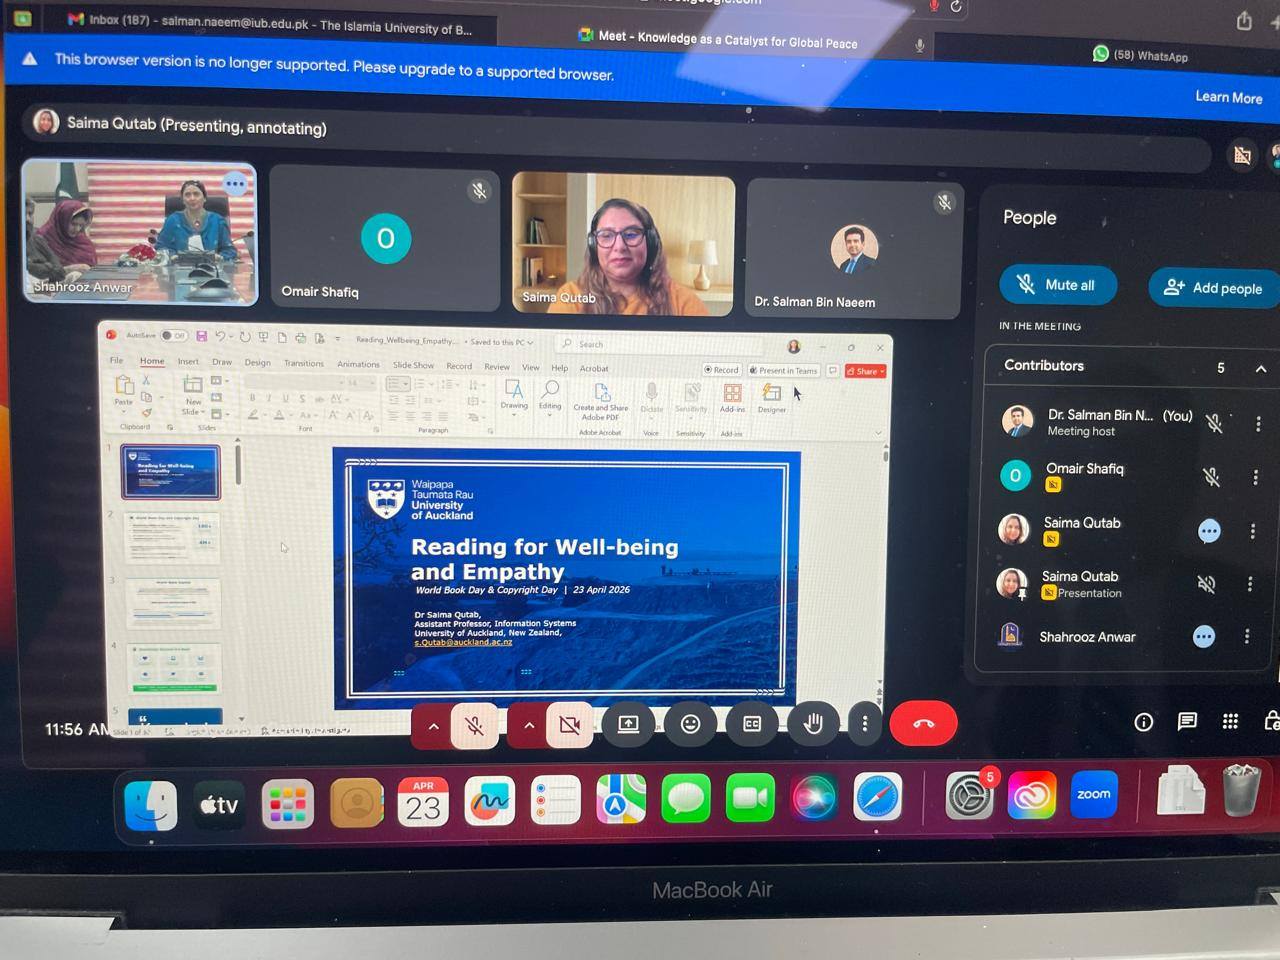Image resolution: width=1280 pixels, height=960 pixels.
Task: Open the emoji reactions button
Action: [690, 724]
